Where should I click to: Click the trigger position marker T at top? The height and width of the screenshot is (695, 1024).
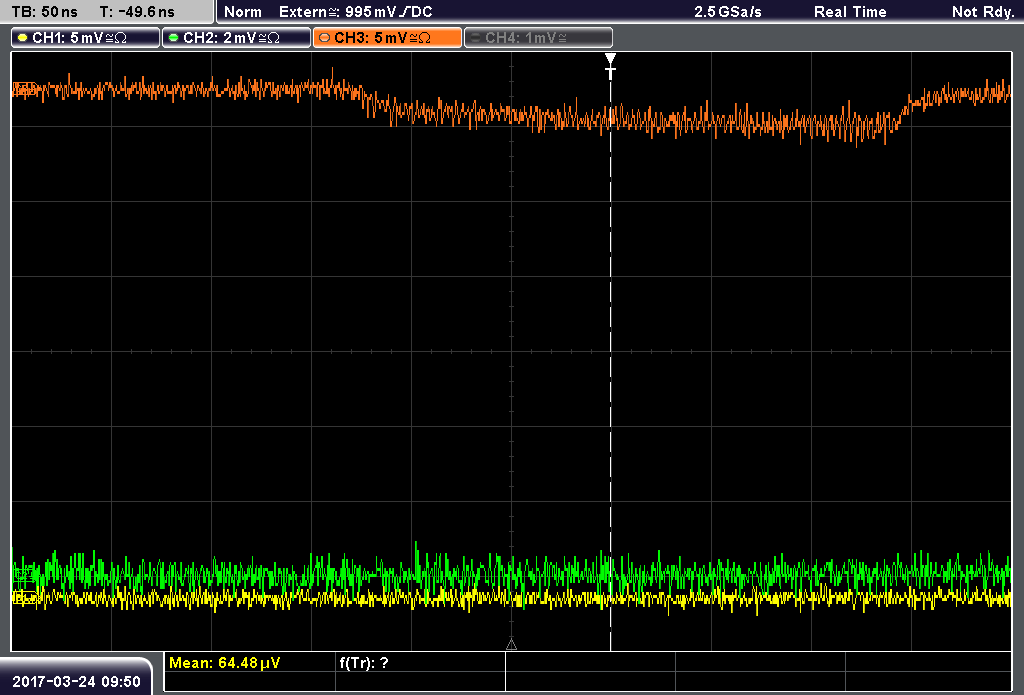pos(610,67)
